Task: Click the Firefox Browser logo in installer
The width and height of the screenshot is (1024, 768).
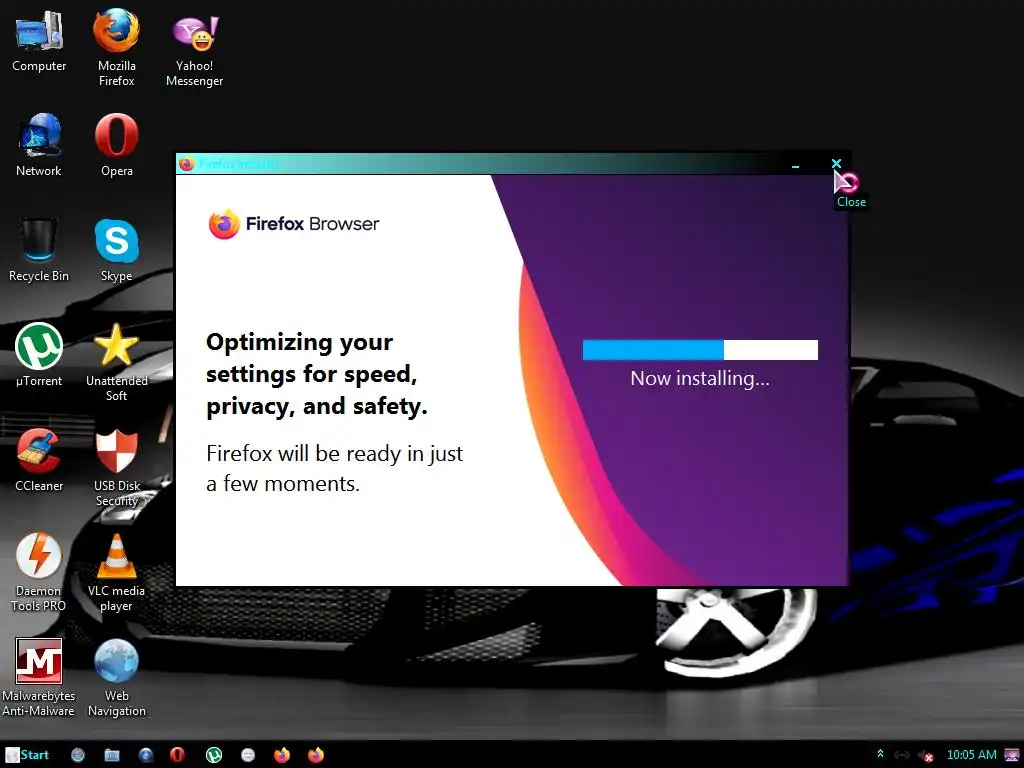Action: tap(294, 224)
